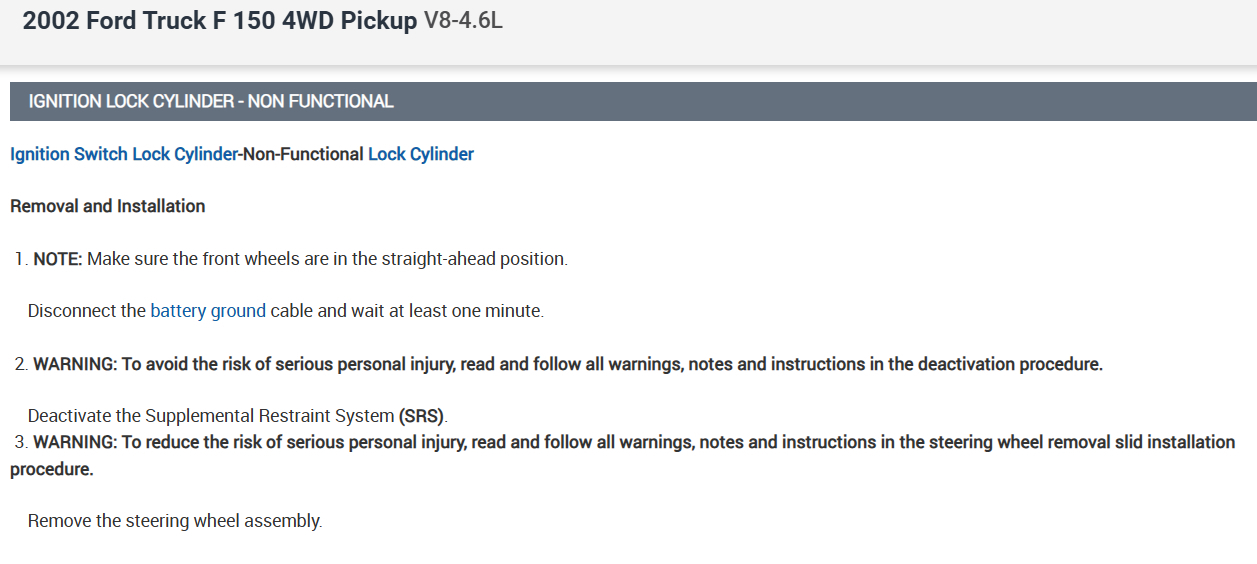Click the Lock Cylinder link after Non-Functional
The width and height of the screenshot is (1257, 564).
420,154
